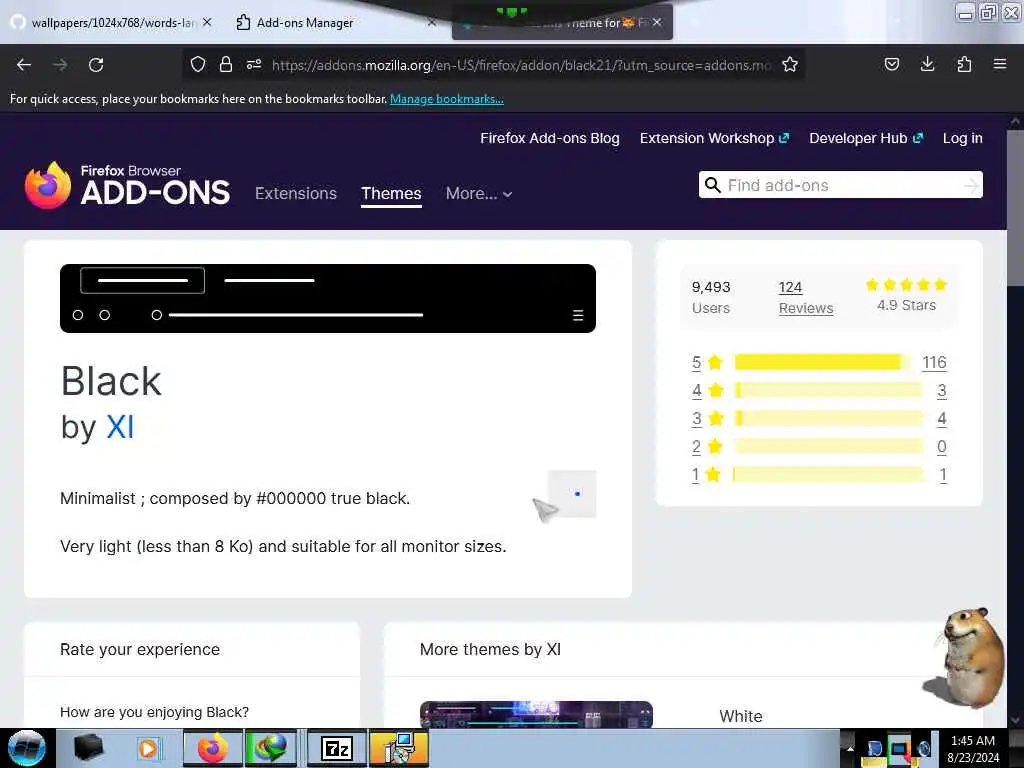Open author XI's profile
Image resolution: width=1024 pixels, height=768 pixels.
tap(120, 428)
